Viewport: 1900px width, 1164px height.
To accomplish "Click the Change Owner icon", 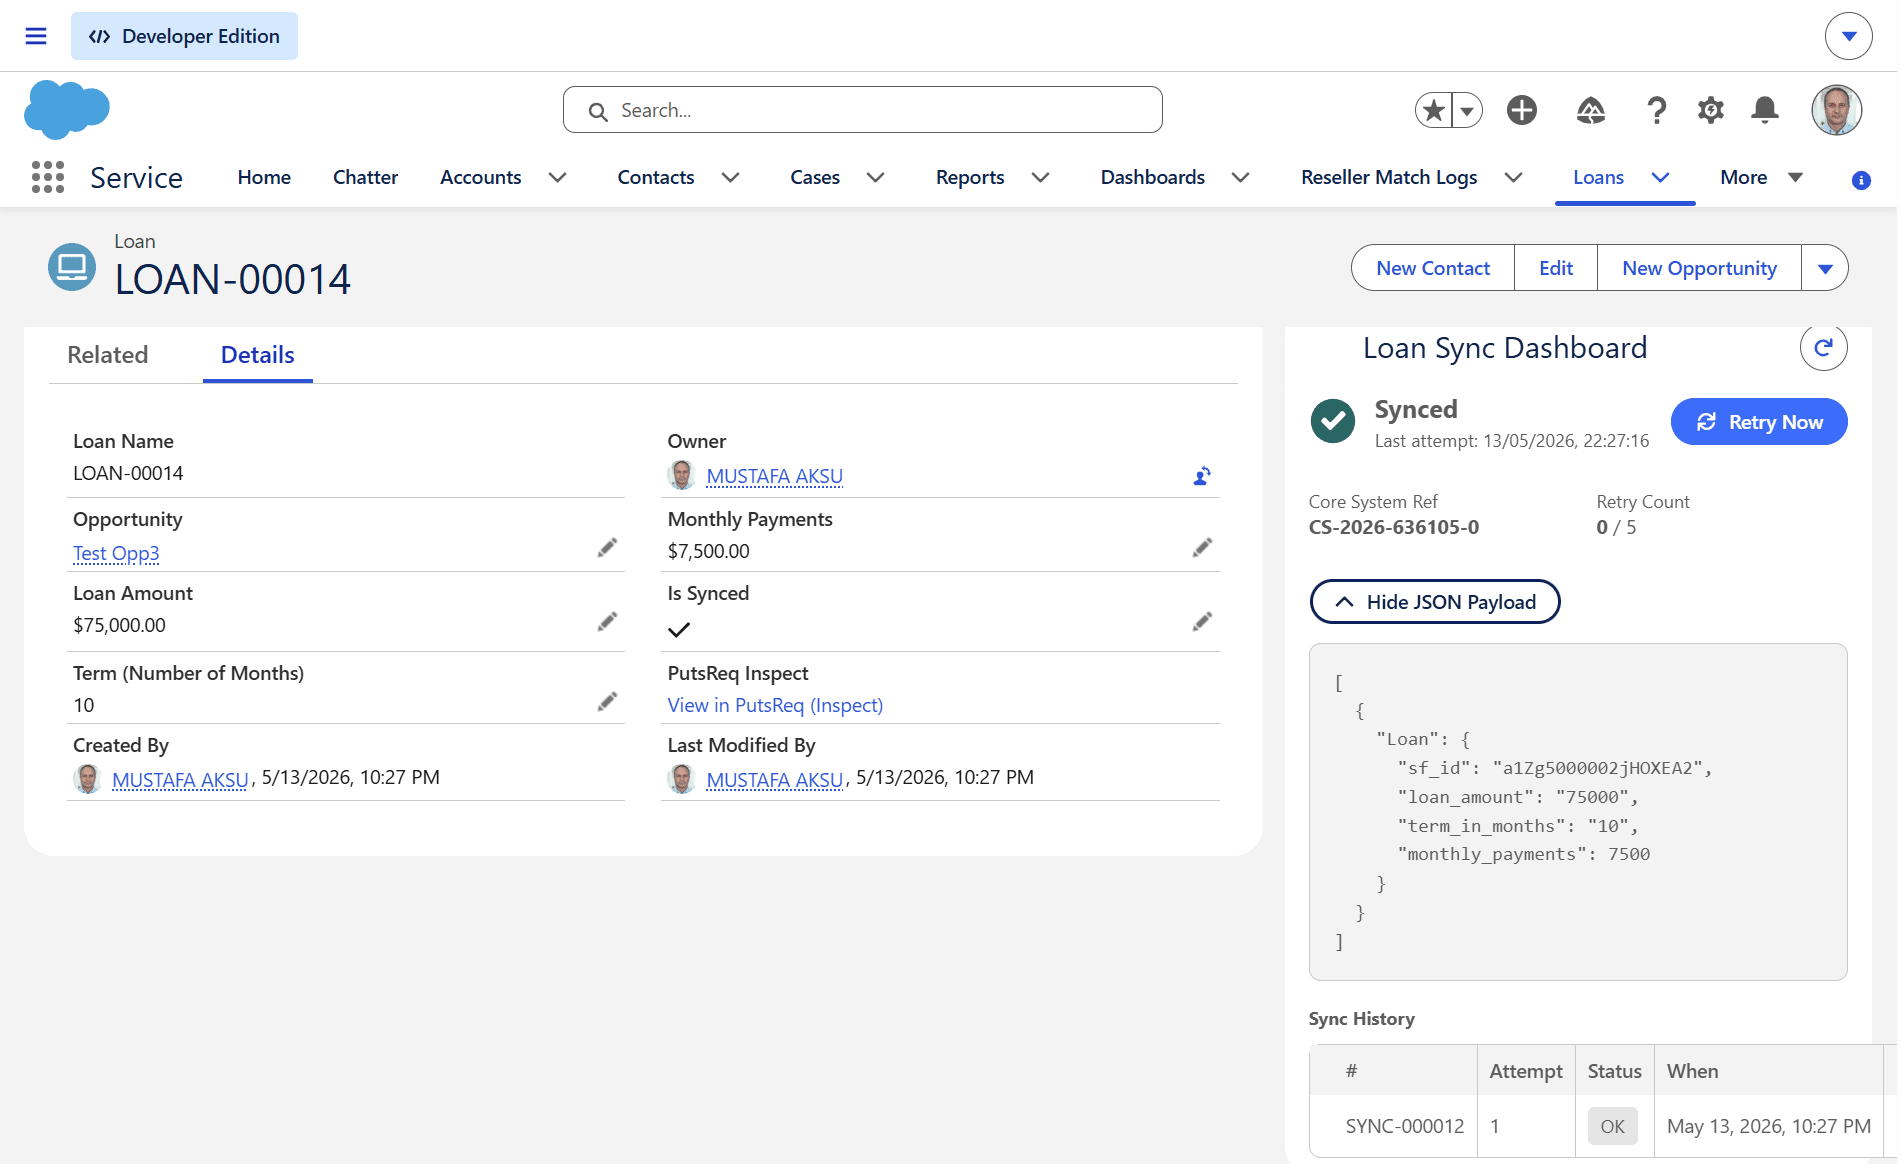I will [x=1202, y=476].
